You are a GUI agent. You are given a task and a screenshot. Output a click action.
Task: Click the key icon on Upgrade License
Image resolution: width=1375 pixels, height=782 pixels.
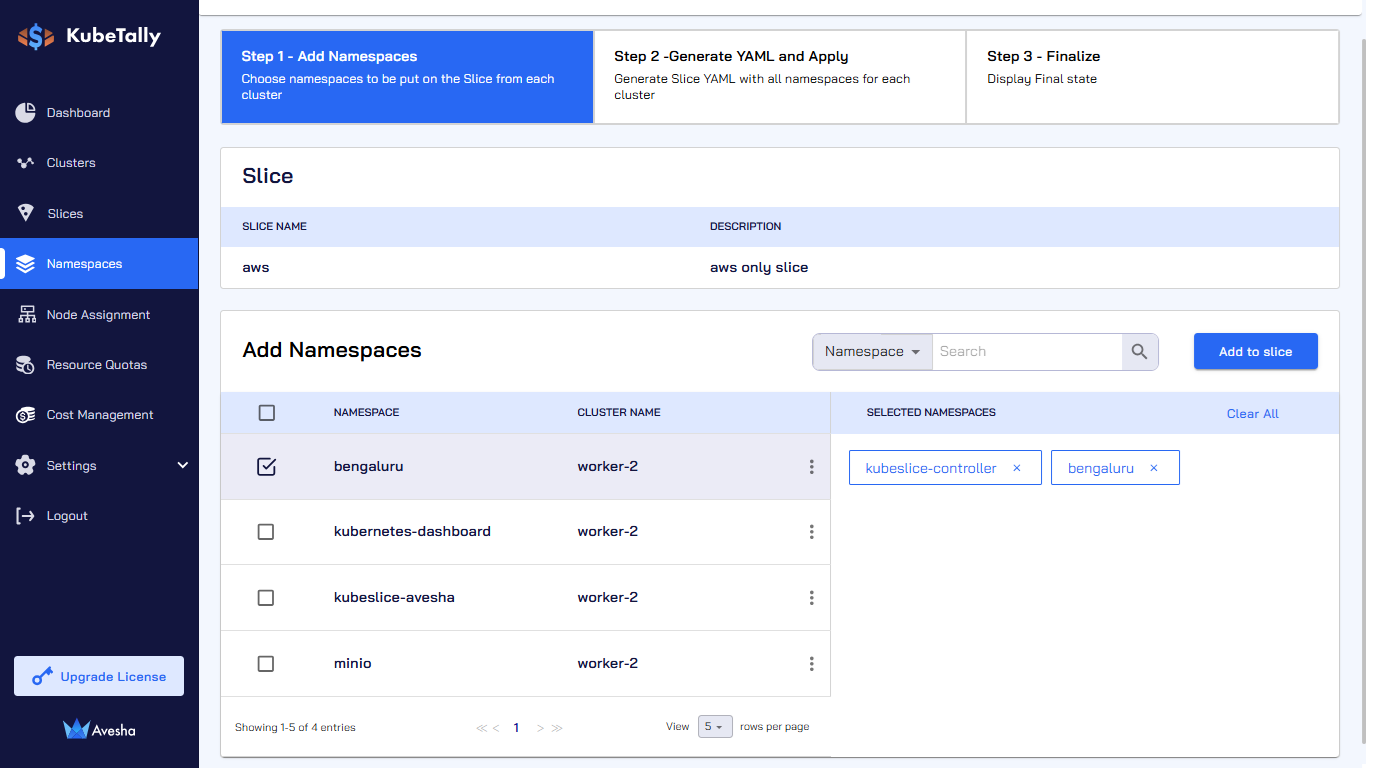(42, 677)
